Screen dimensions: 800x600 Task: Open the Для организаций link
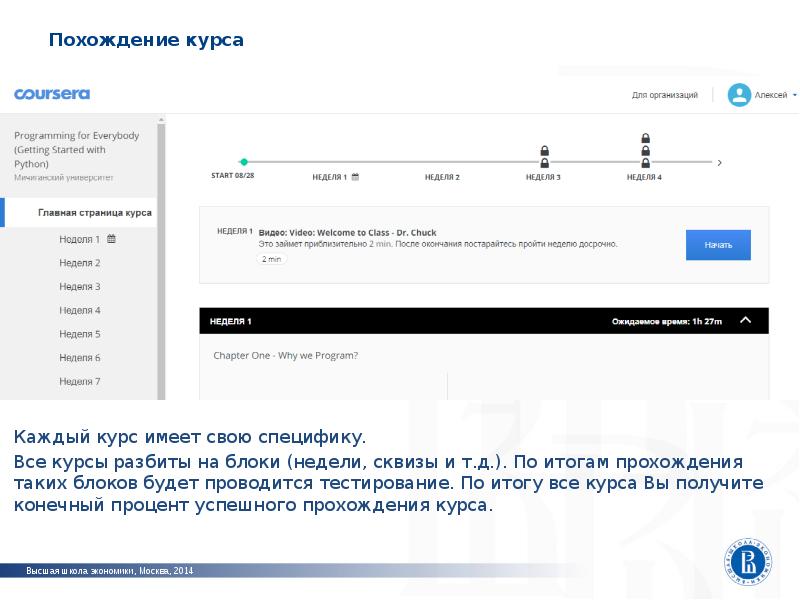coord(664,95)
